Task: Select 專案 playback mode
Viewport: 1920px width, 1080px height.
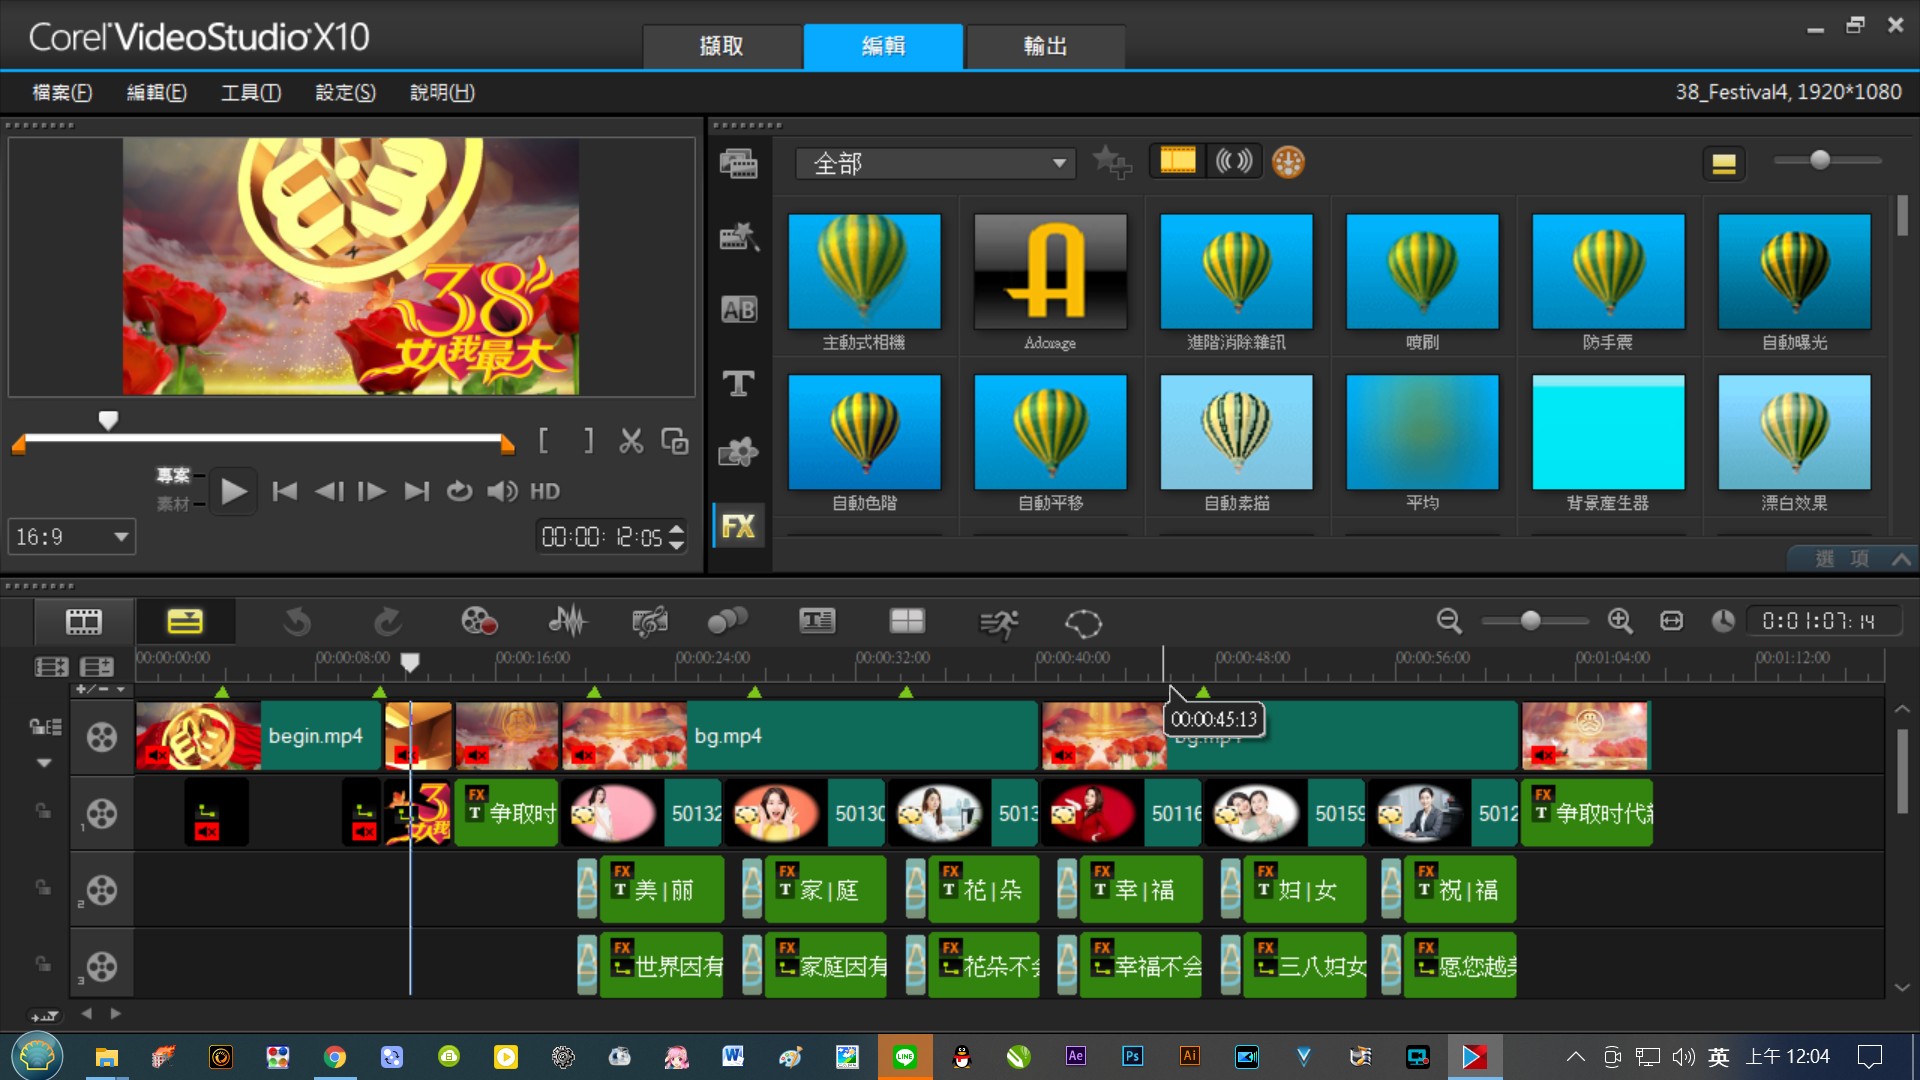Action: (173, 475)
